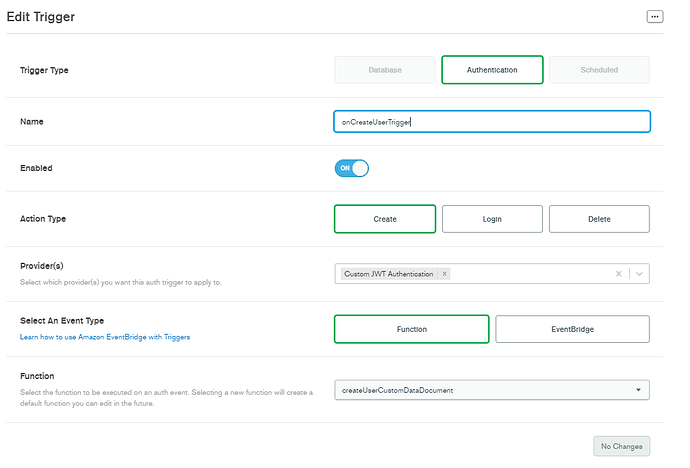Choose the Scheduled trigger type
The image size is (690, 468).
pos(599,70)
